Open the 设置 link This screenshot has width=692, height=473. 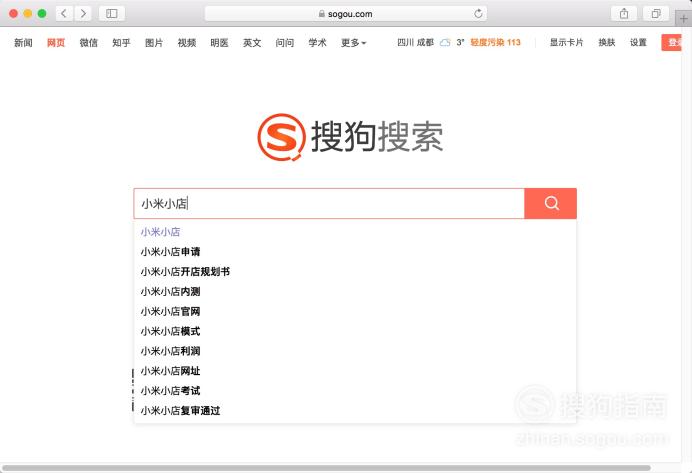coord(638,42)
